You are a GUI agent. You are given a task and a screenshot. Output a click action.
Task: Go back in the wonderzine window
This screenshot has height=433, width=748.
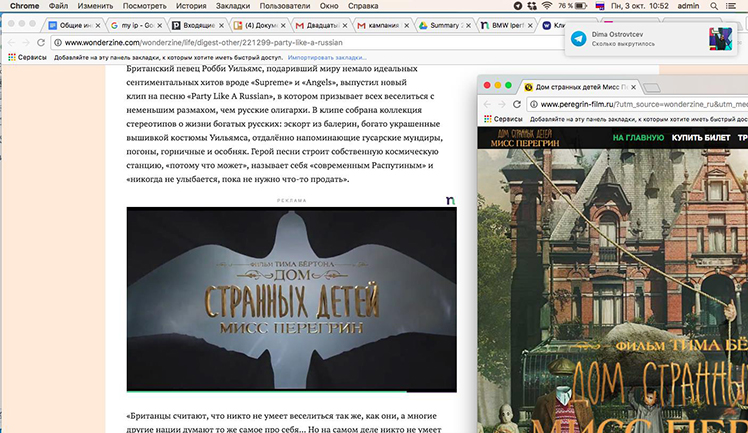click(x=11, y=42)
